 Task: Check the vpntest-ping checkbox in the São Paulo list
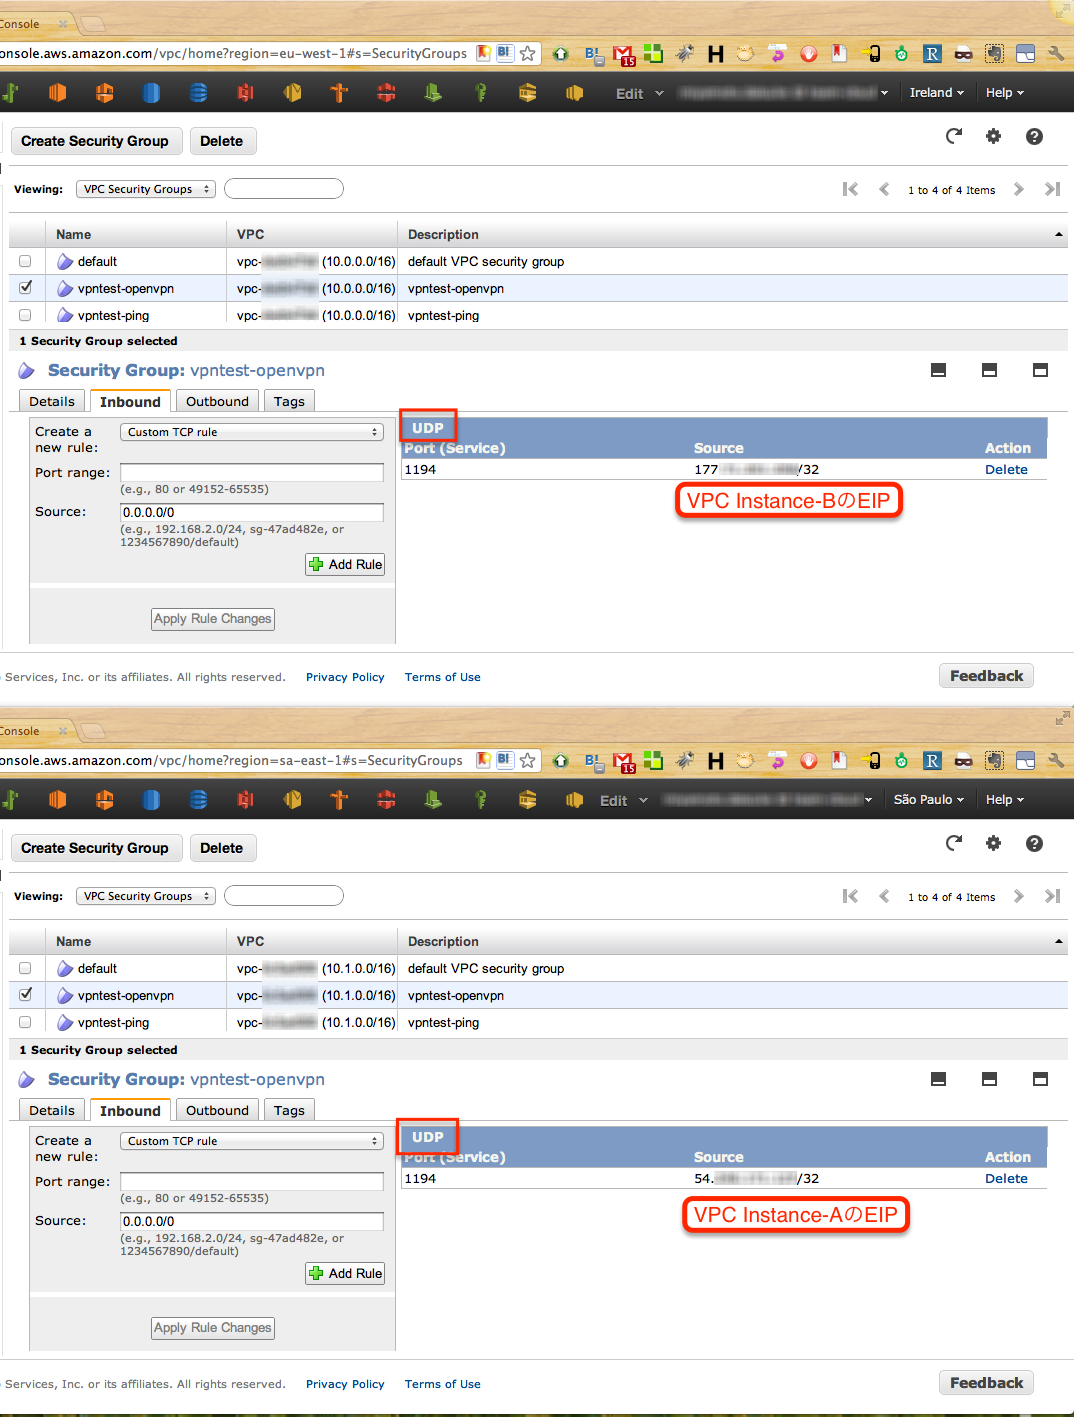25,1022
